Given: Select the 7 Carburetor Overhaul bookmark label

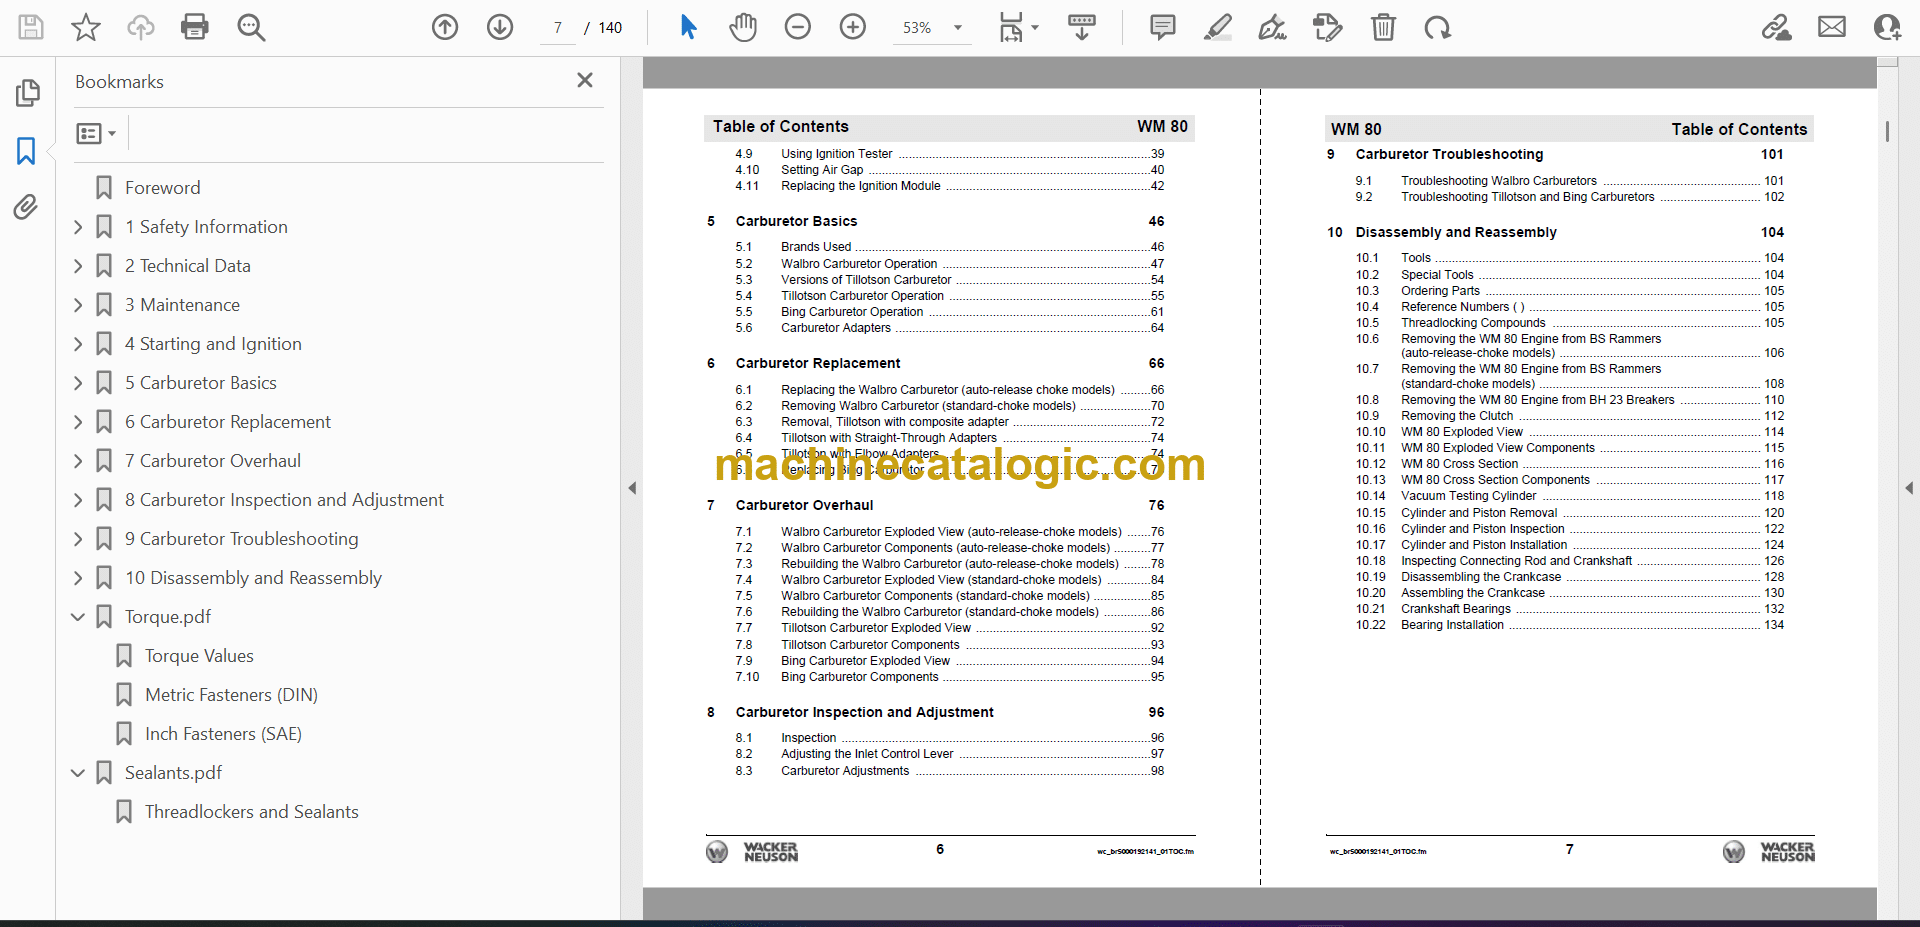Looking at the screenshot, I should point(212,461).
